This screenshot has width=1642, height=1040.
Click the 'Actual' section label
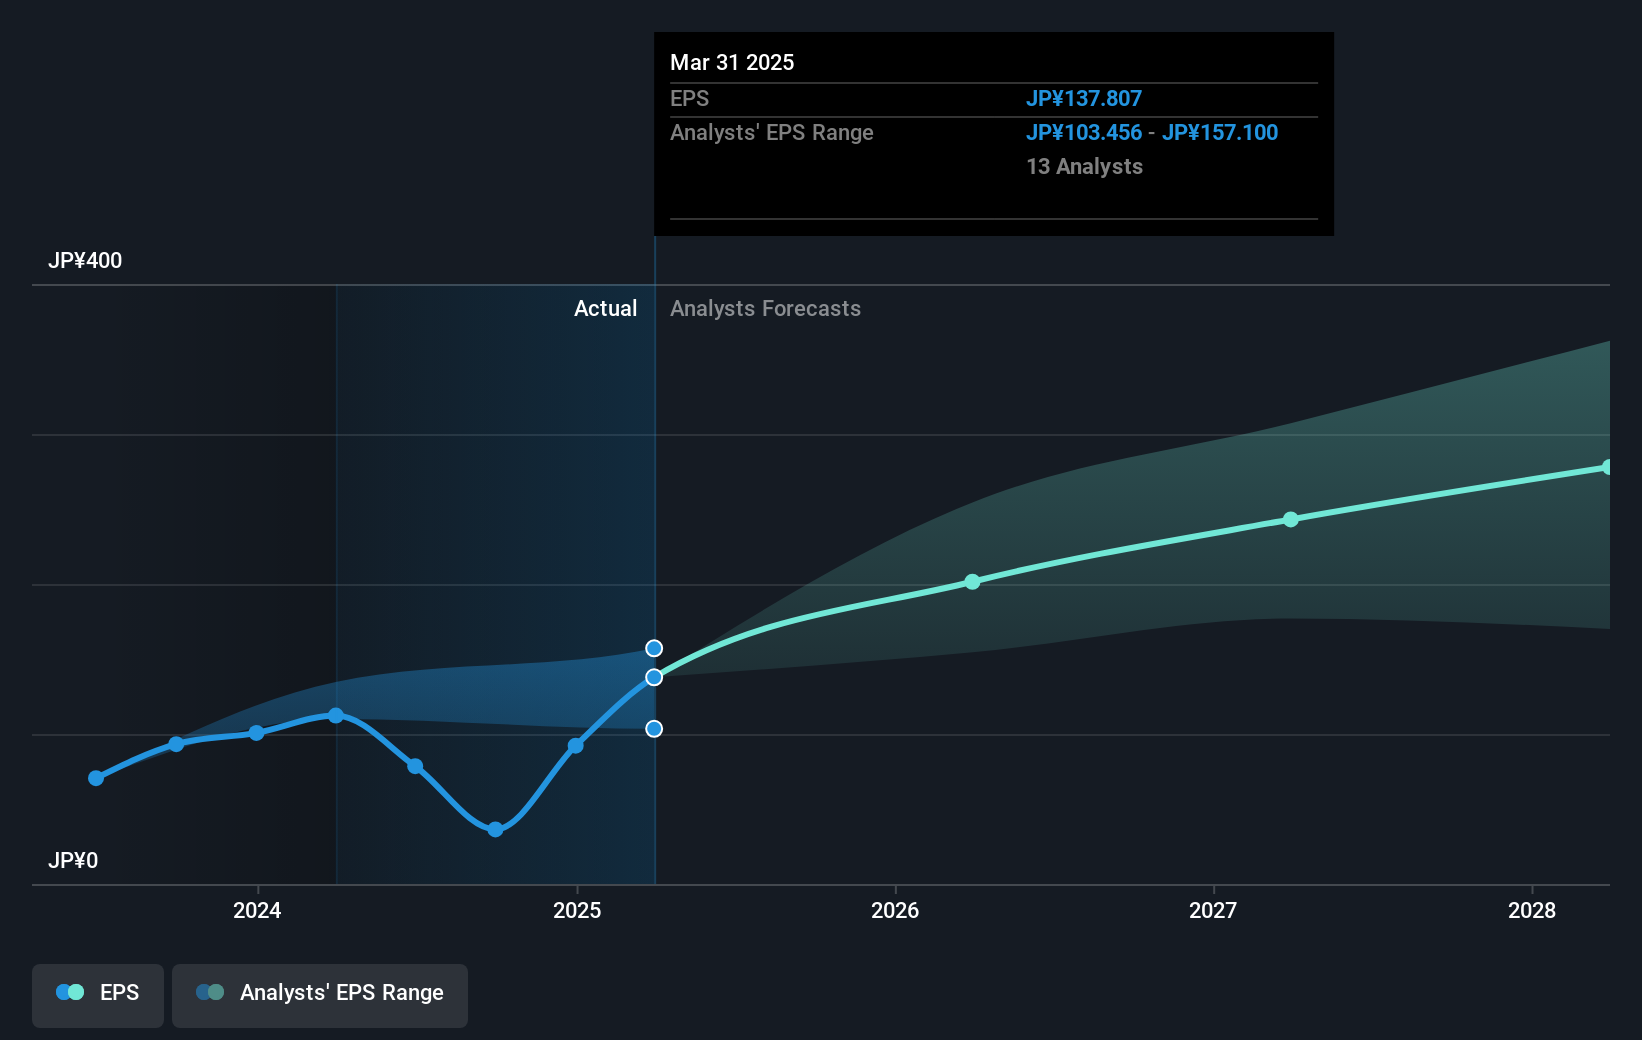tap(605, 308)
